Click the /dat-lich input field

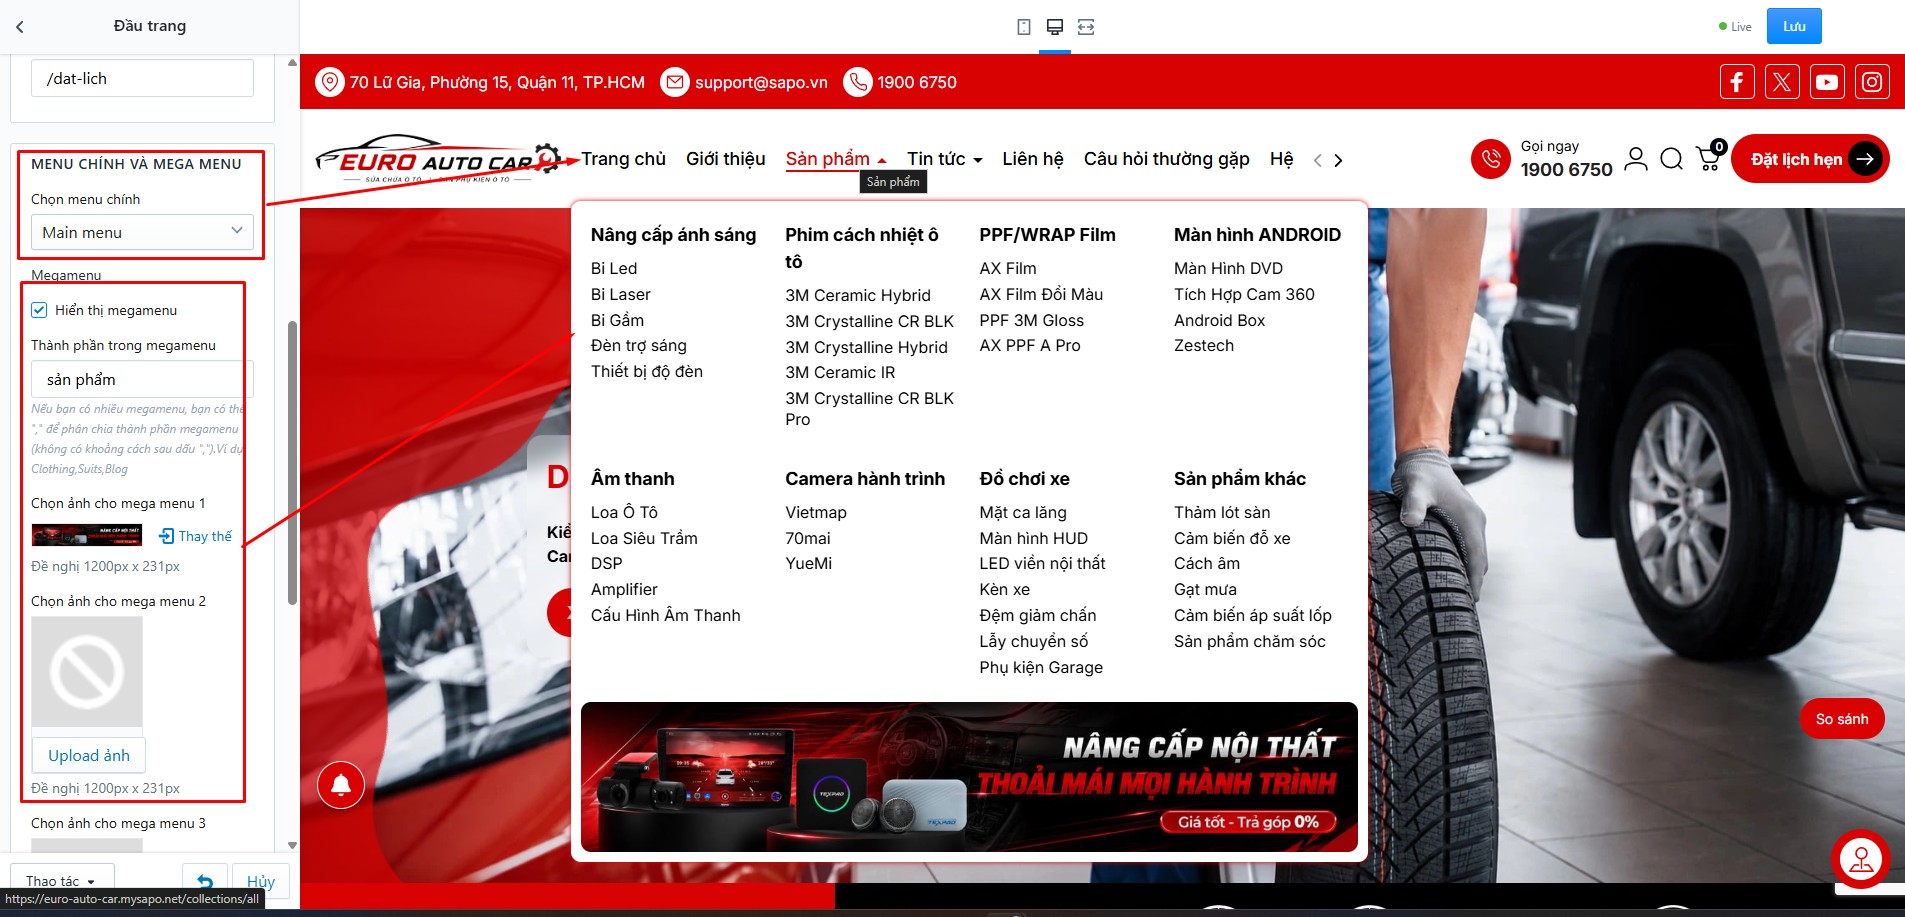pos(142,78)
